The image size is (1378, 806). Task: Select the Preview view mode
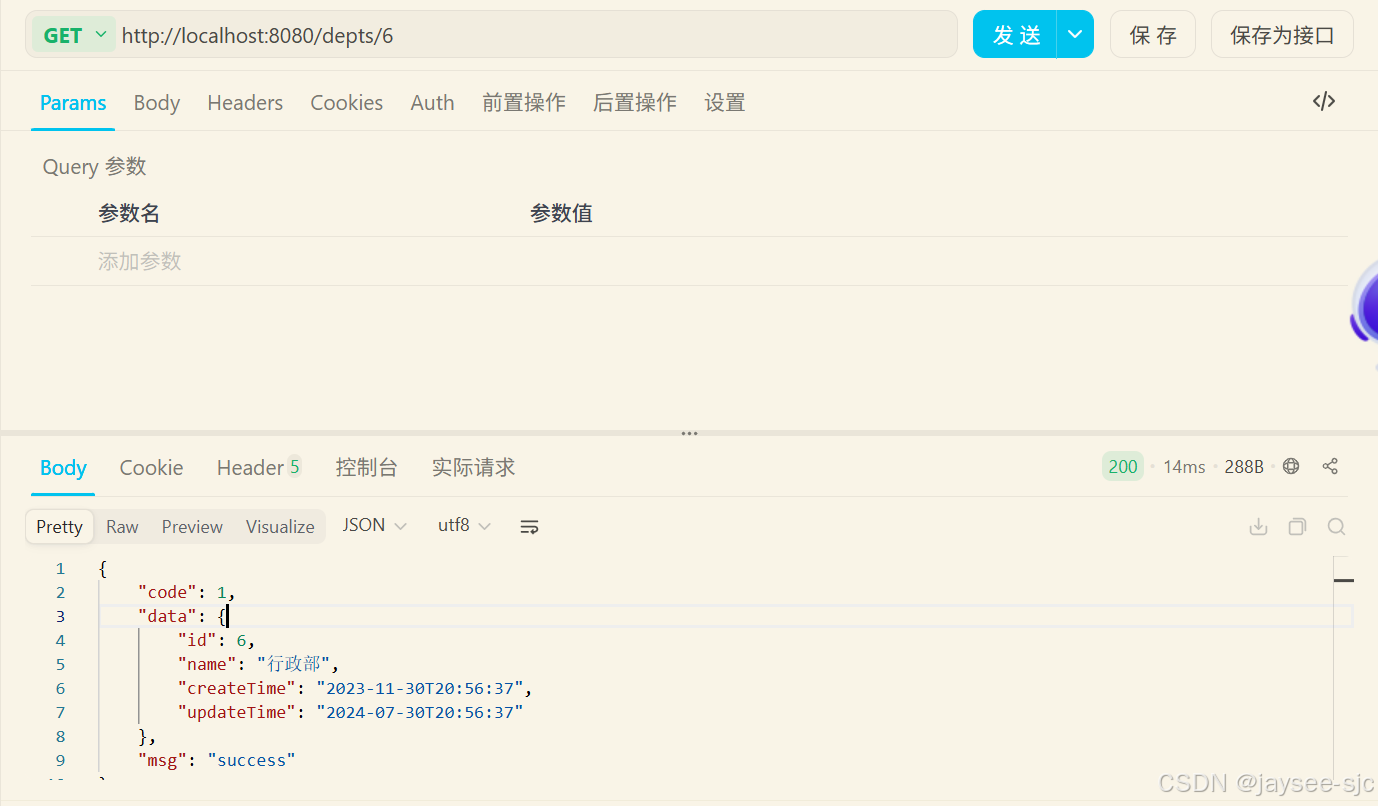click(x=192, y=527)
